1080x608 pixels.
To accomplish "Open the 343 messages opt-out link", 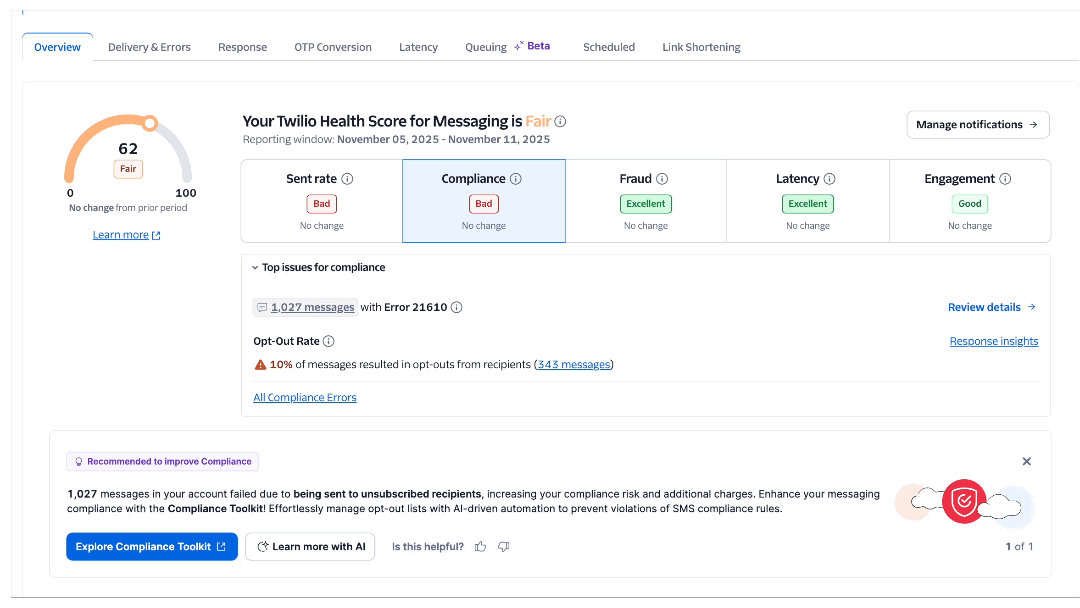I will tap(573, 364).
